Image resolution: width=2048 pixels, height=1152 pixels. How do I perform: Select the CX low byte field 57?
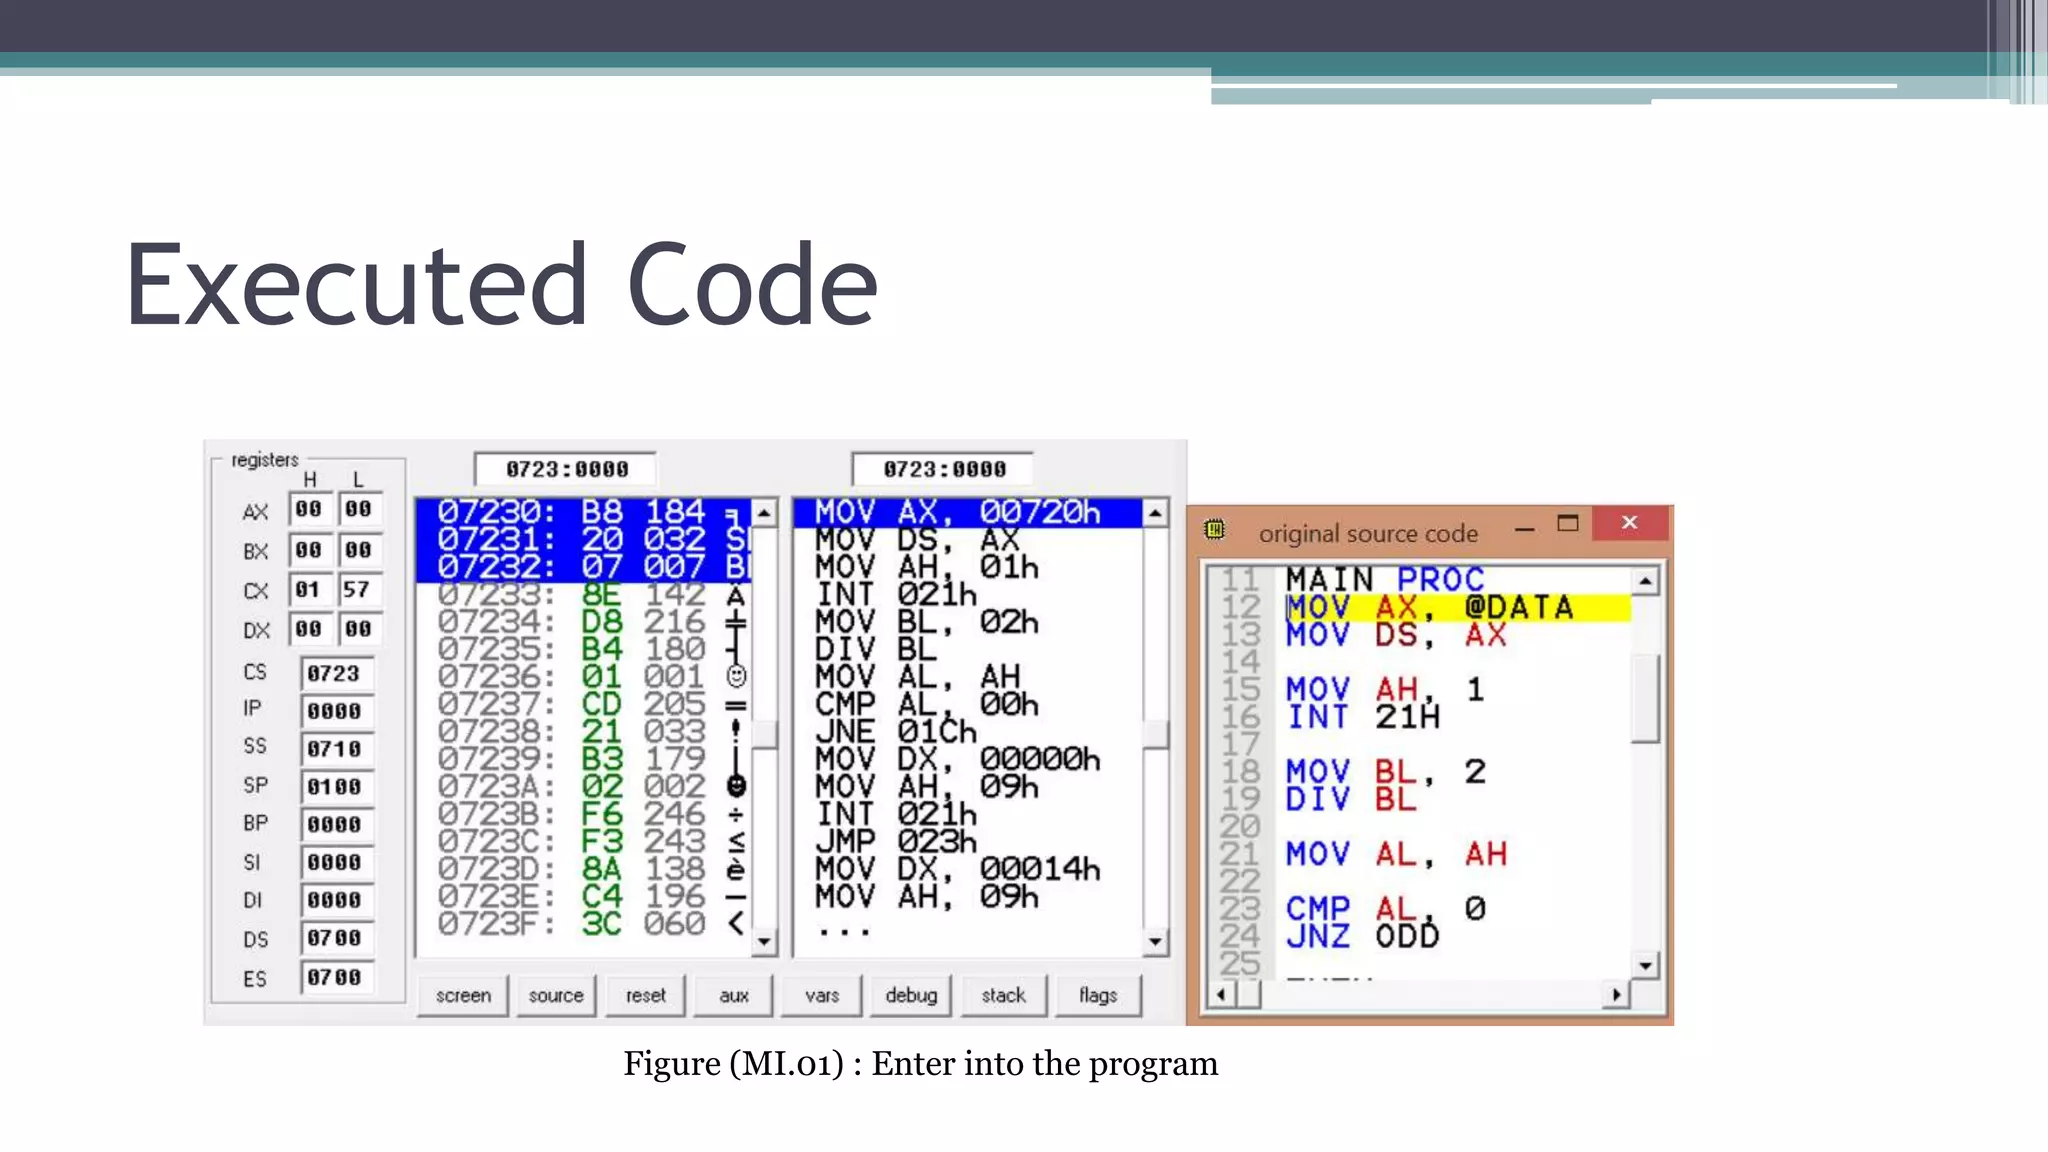click(358, 589)
